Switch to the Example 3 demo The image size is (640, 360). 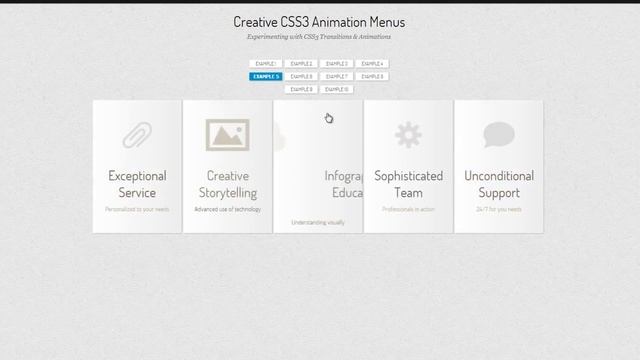(x=337, y=64)
